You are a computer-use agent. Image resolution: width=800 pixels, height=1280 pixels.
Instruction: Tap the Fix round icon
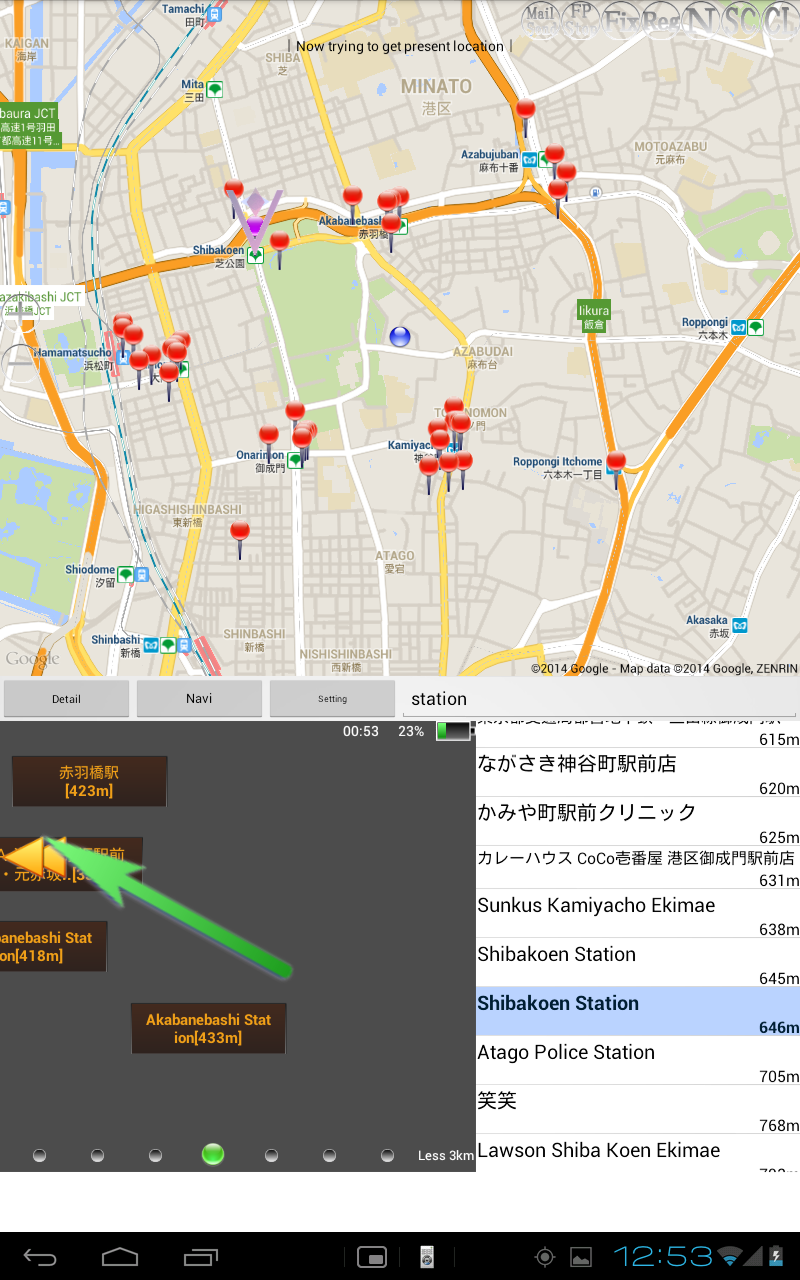[x=620, y=19]
